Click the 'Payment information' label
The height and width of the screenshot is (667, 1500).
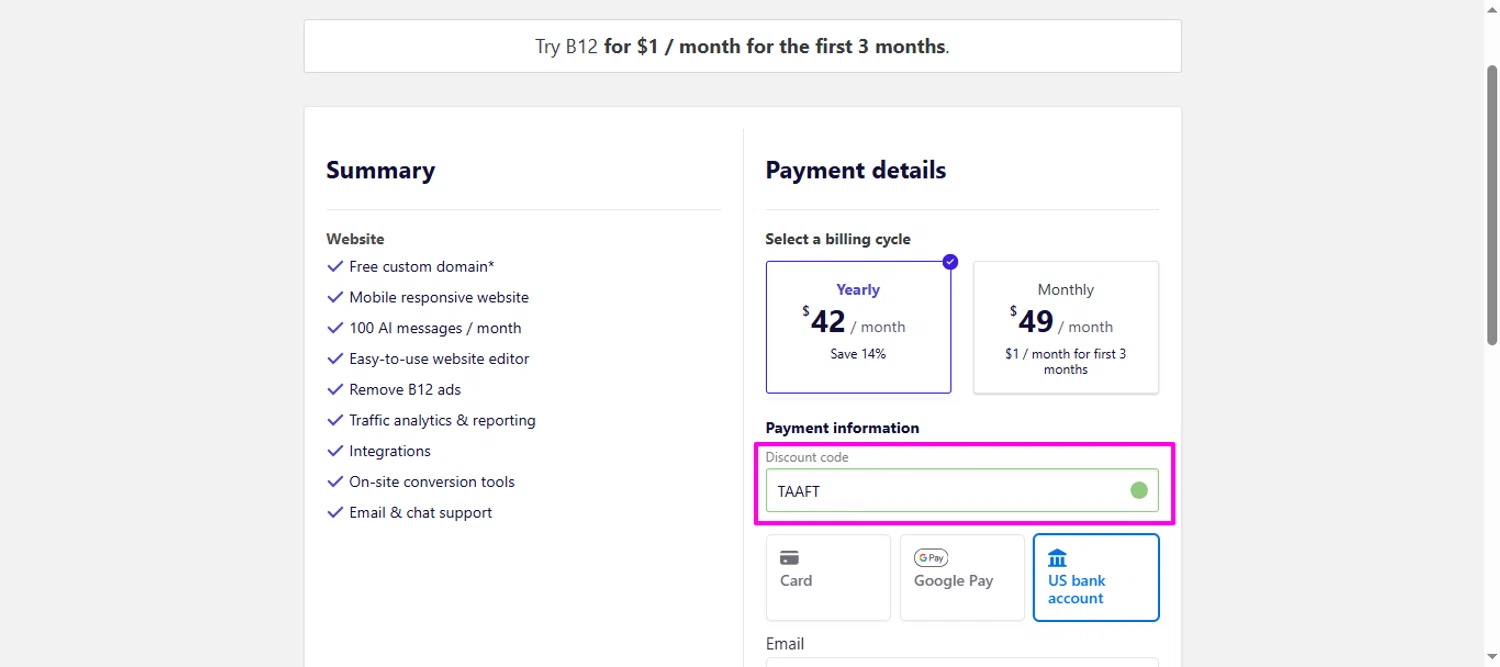click(x=842, y=428)
